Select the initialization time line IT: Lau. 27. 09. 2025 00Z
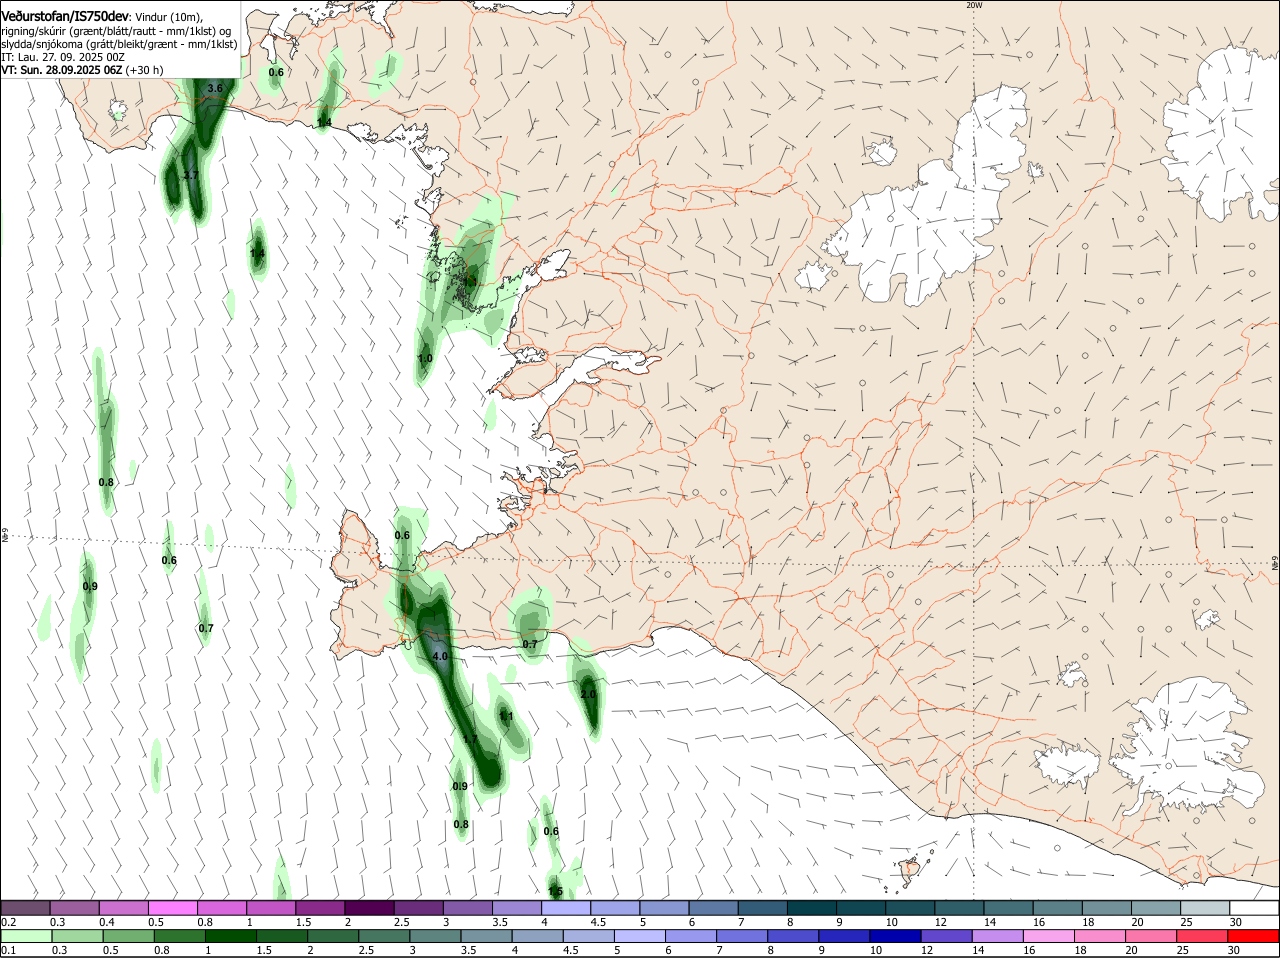Viewport: 1280px width, 958px height. click(63, 57)
